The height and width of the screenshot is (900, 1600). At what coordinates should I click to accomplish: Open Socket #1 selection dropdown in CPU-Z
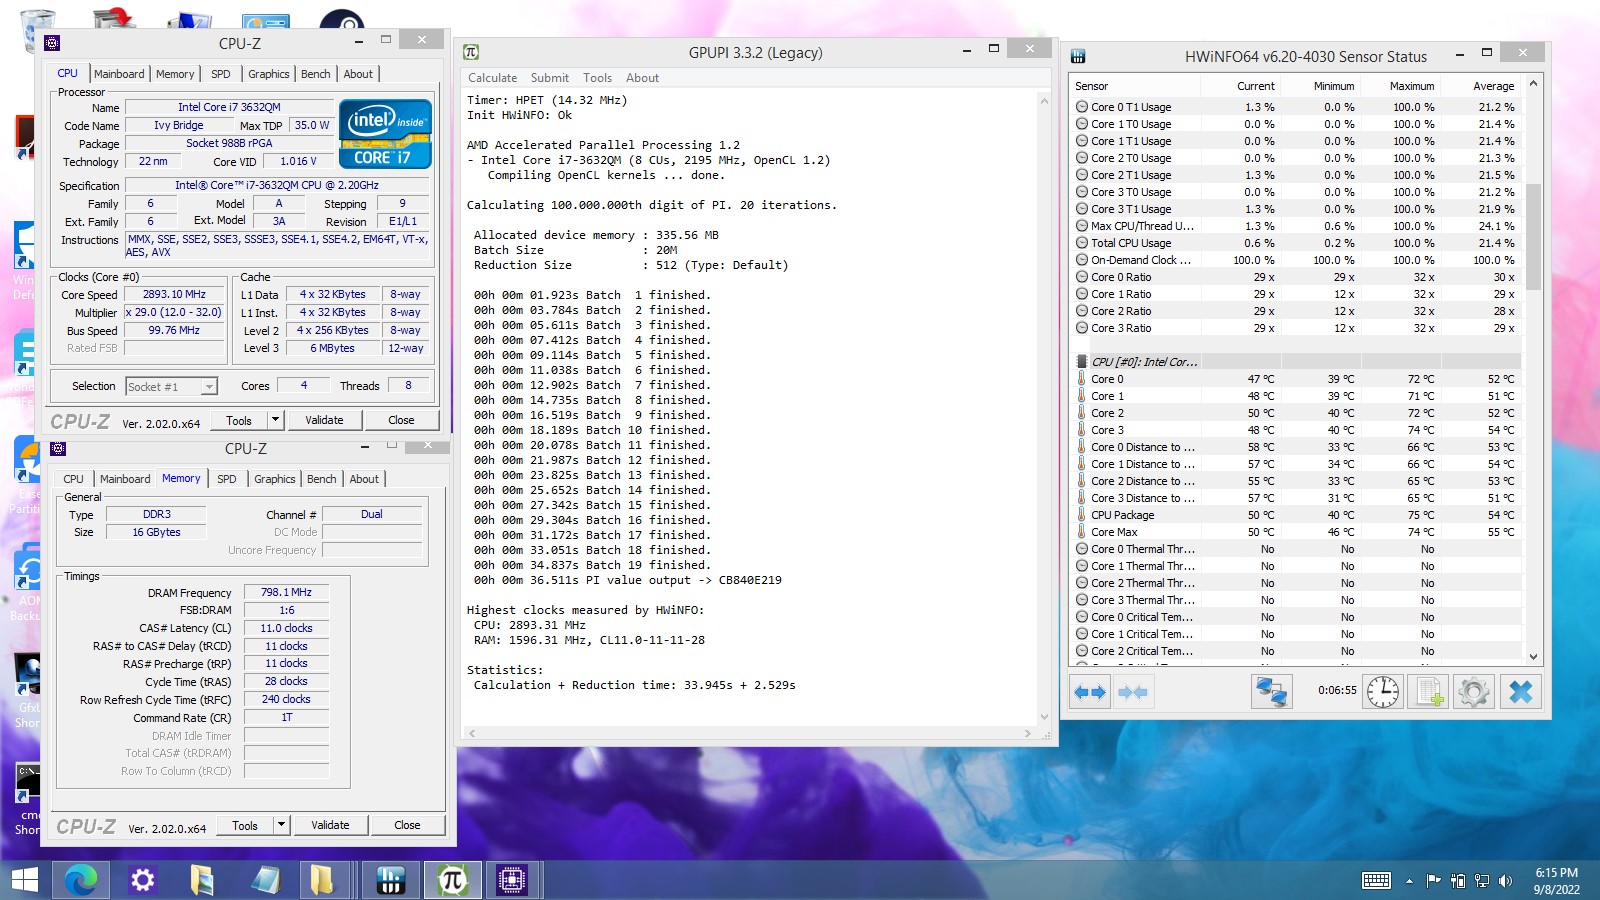[x=209, y=387]
